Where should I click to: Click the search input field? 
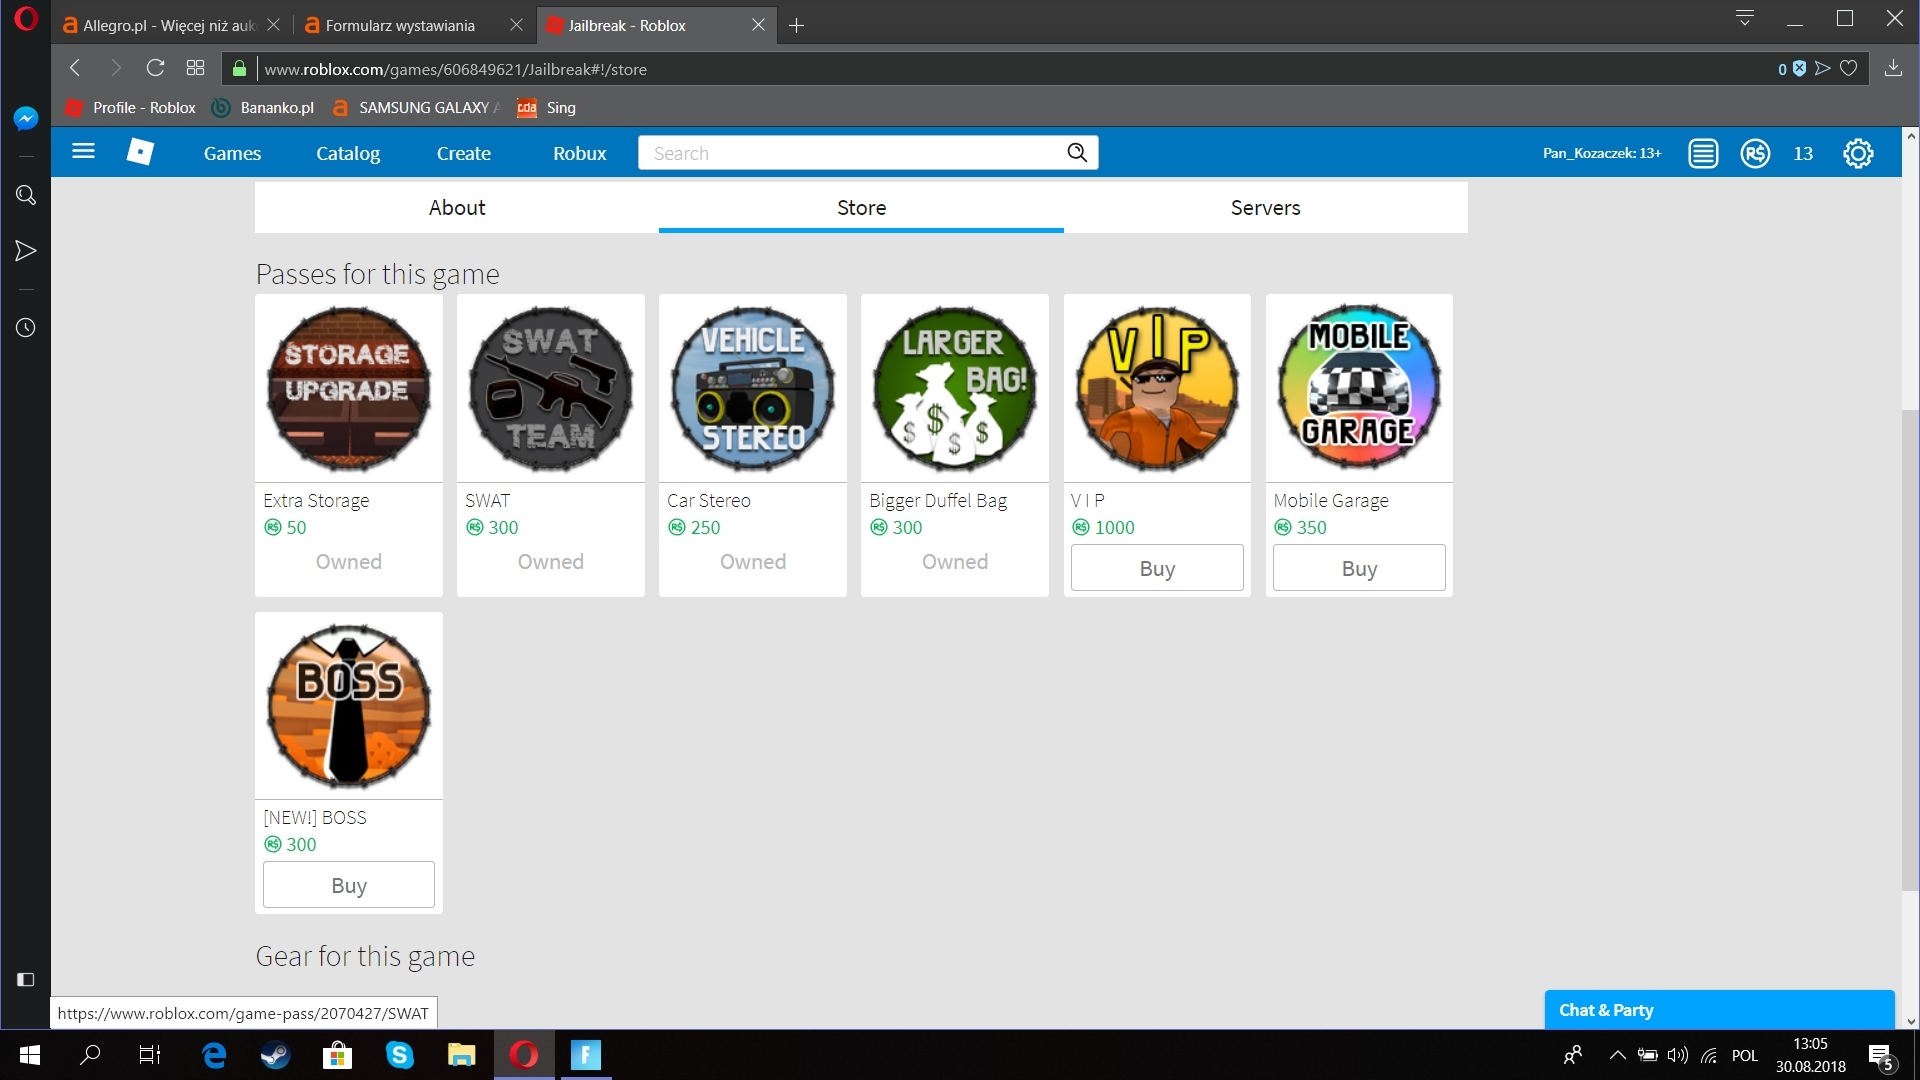pos(866,152)
